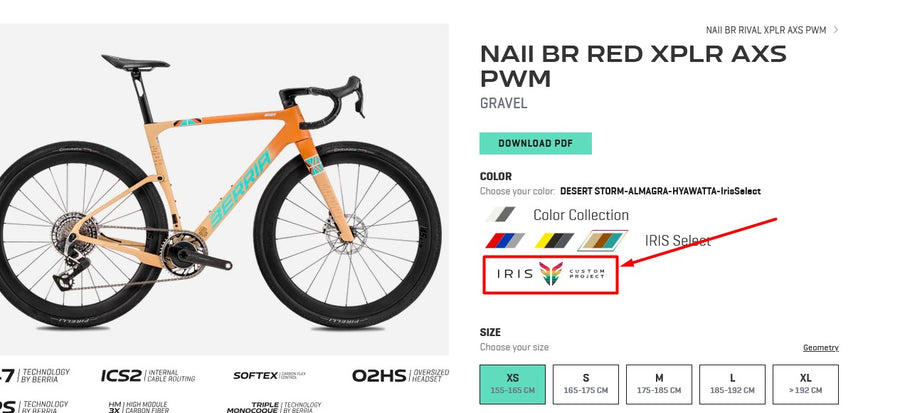Select size XS
The image size is (900, 413).
click(x=513, y=384)
